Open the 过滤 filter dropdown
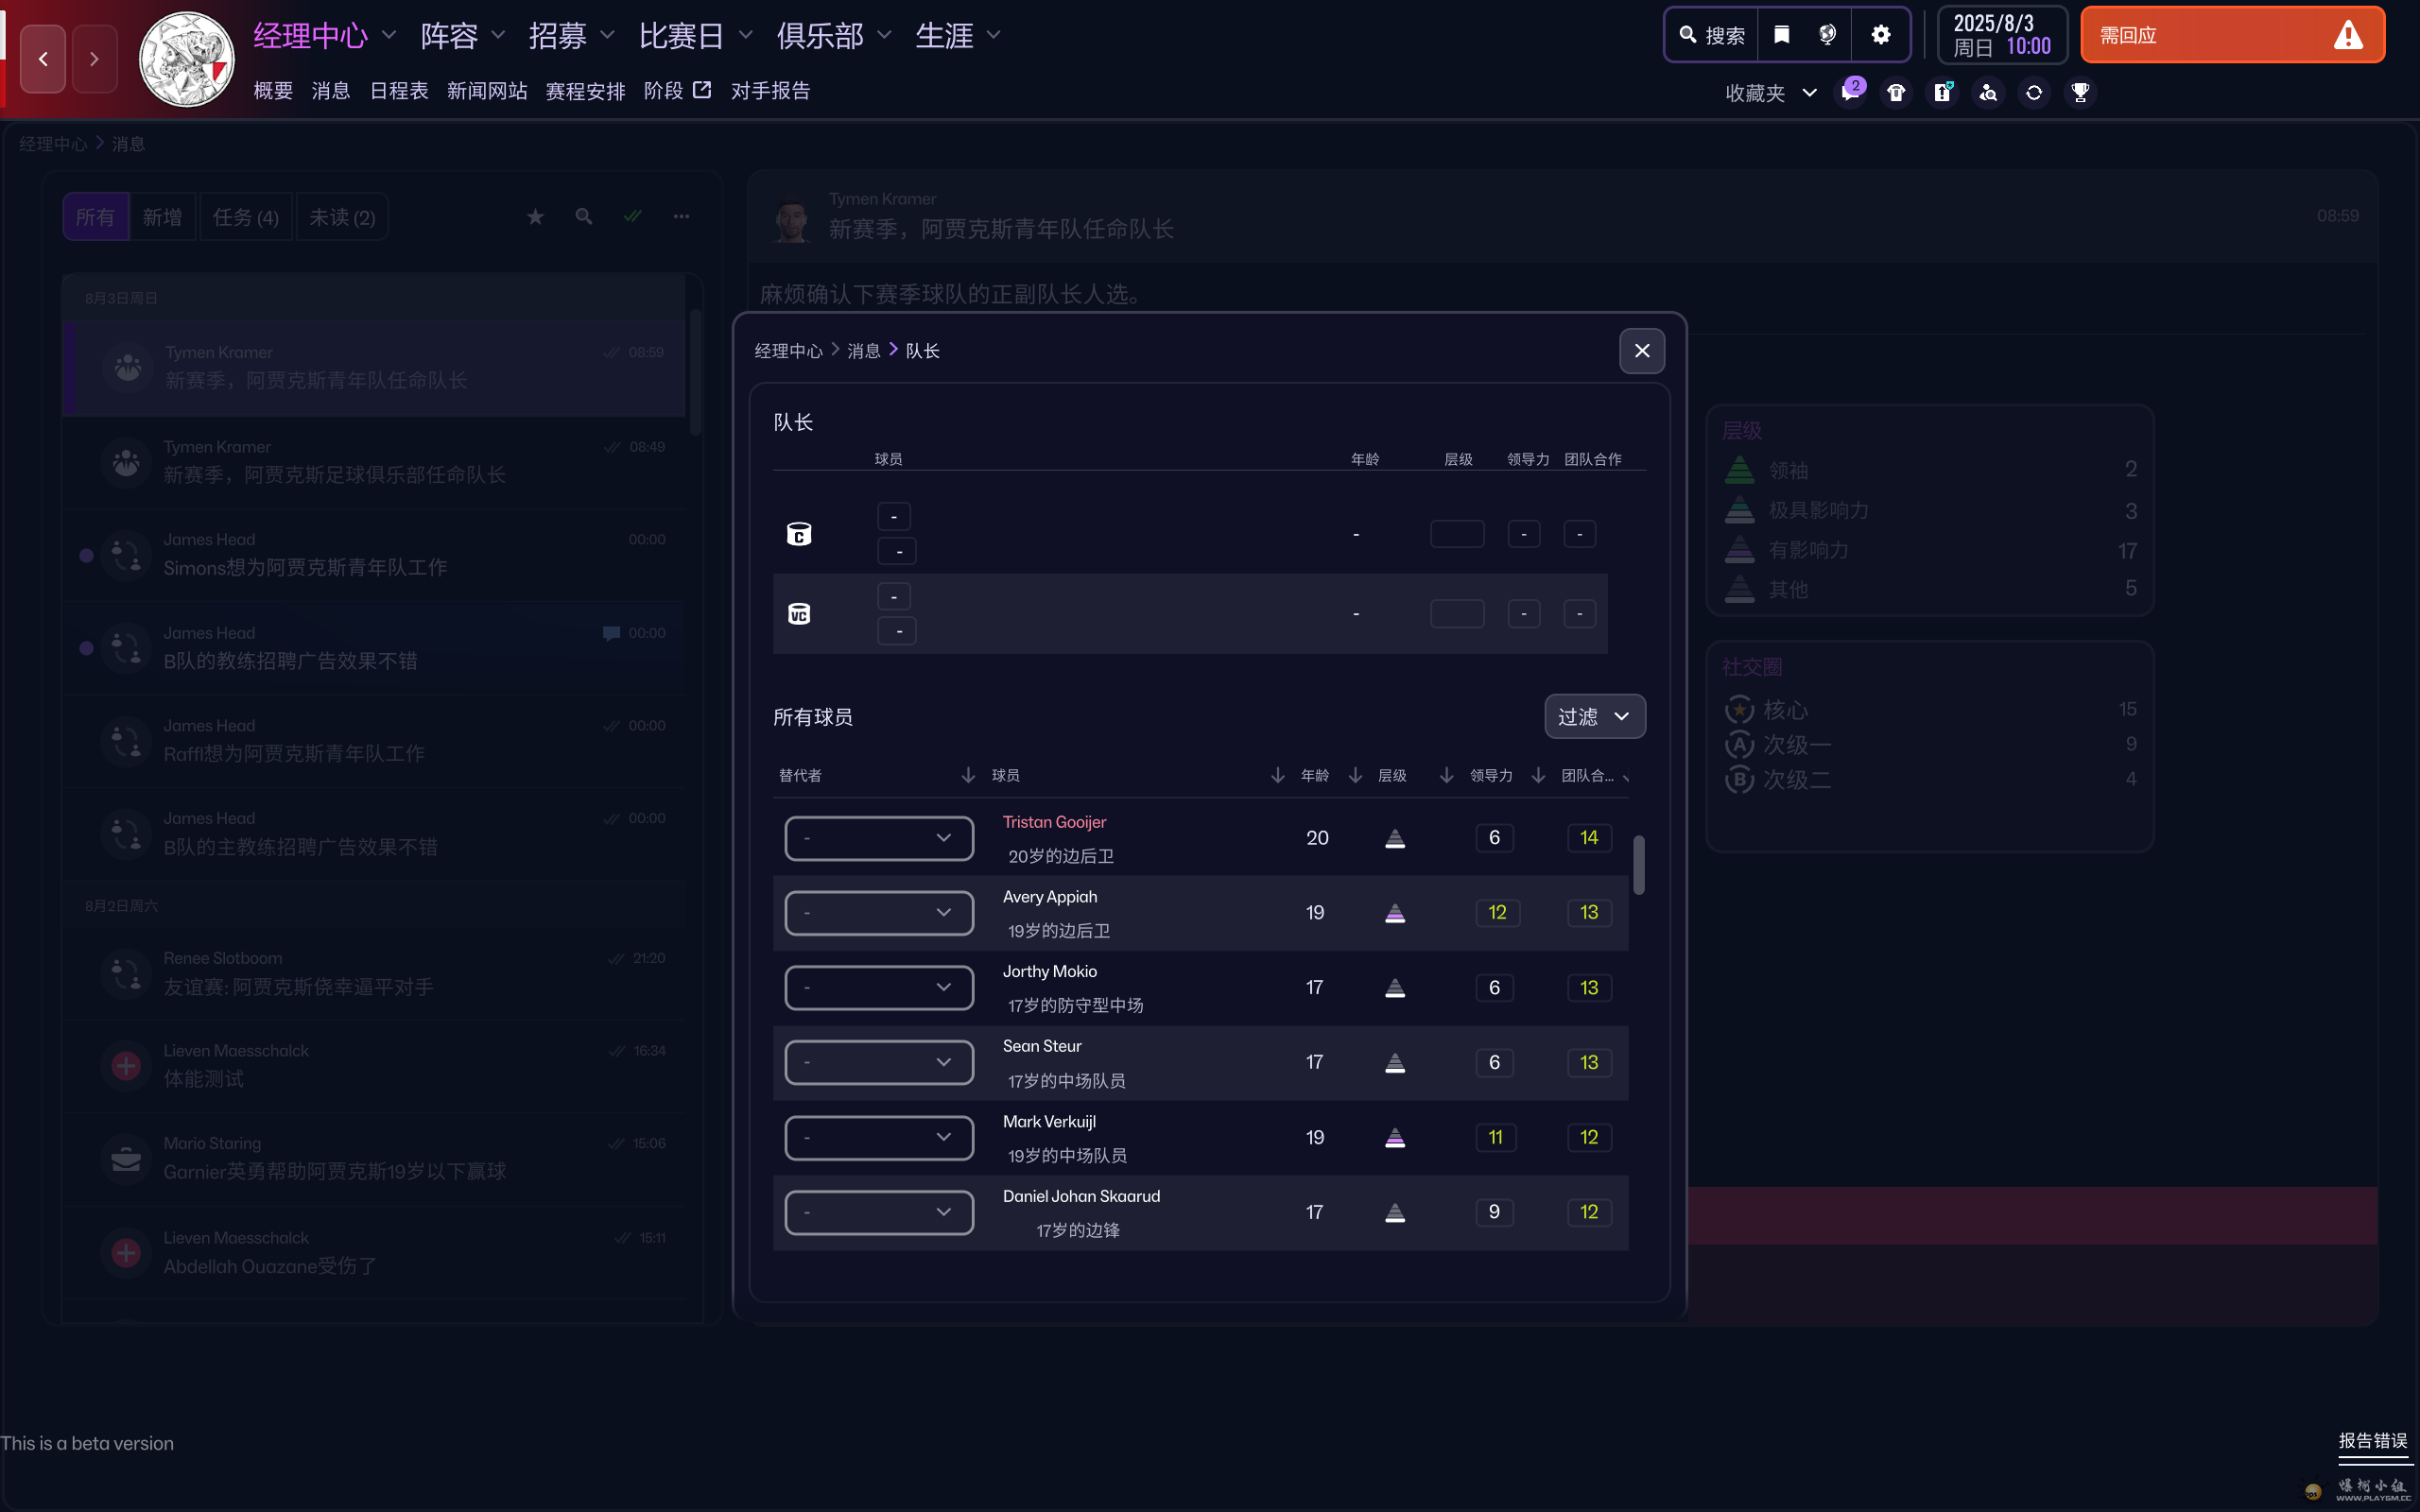The height and width of the screenshot is (1512, 2420). [x=1594, y=716]
